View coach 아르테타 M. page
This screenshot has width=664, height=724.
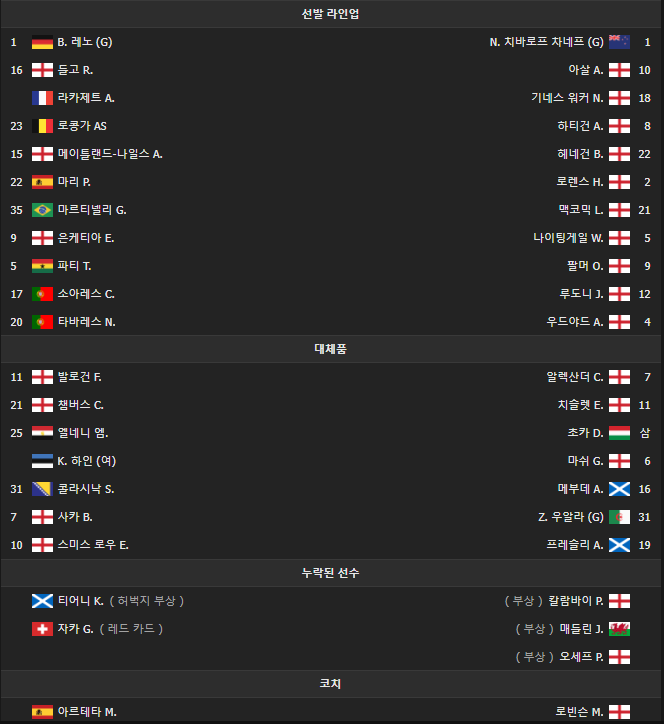point(87,712)
